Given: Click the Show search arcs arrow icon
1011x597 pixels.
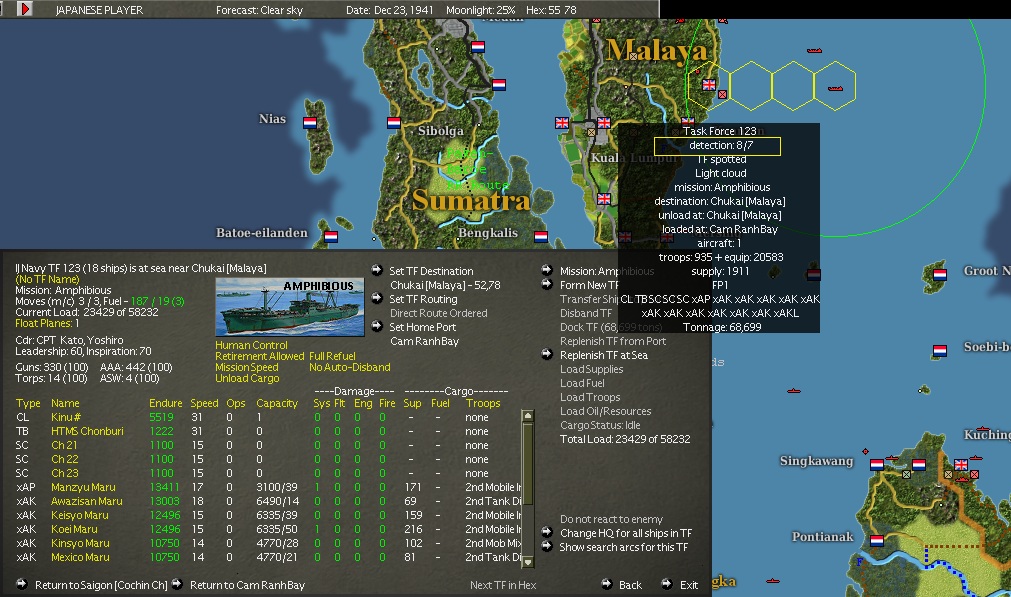Looking at the screenshot, I should click(x=547, y=546).
